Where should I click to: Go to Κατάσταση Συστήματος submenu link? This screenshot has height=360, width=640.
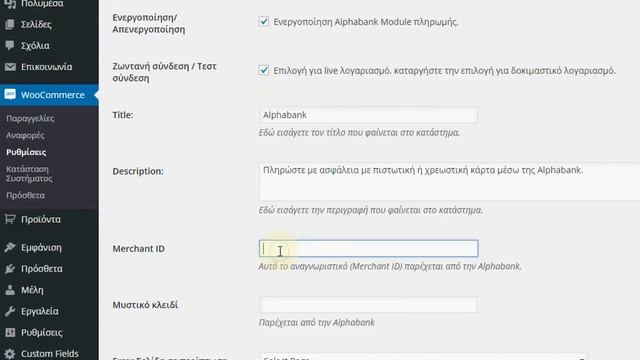point(29,174)
